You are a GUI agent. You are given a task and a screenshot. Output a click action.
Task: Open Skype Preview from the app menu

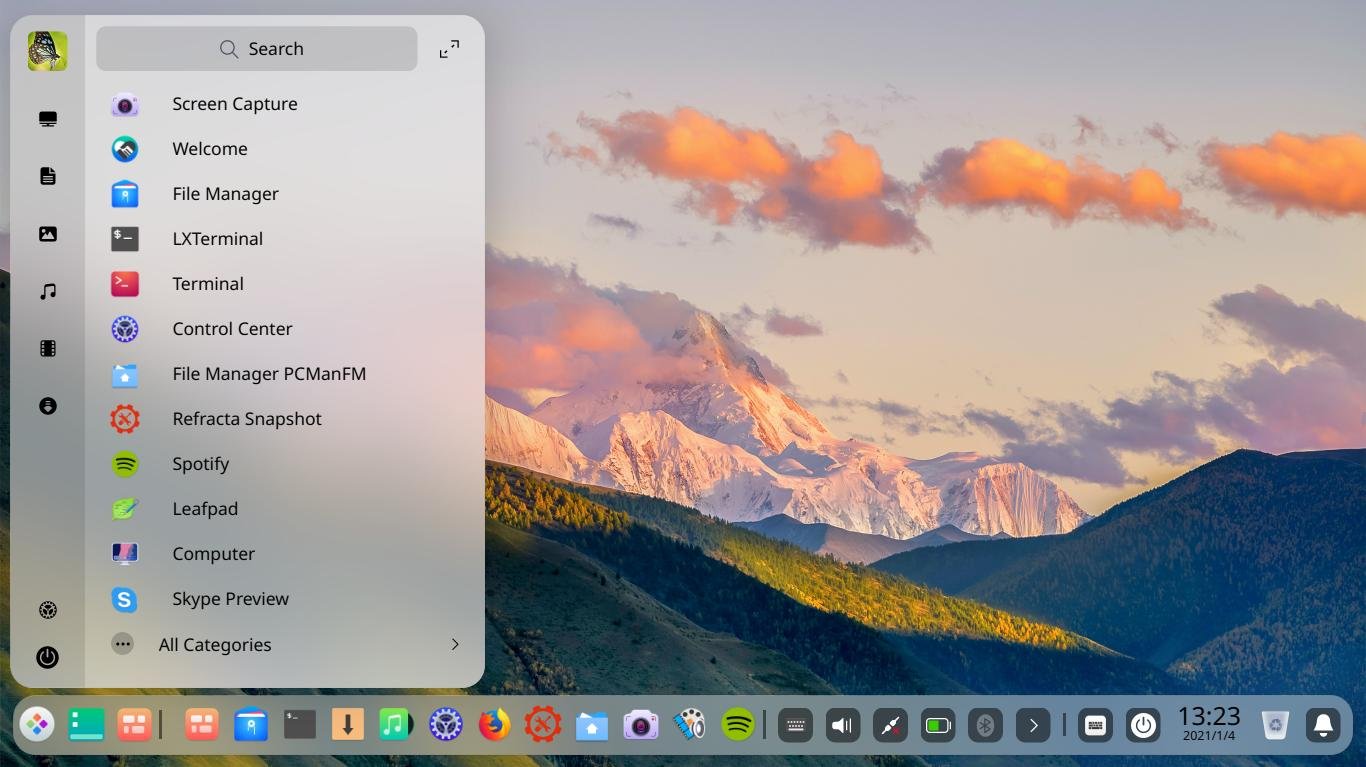click(x=230, y=598)
